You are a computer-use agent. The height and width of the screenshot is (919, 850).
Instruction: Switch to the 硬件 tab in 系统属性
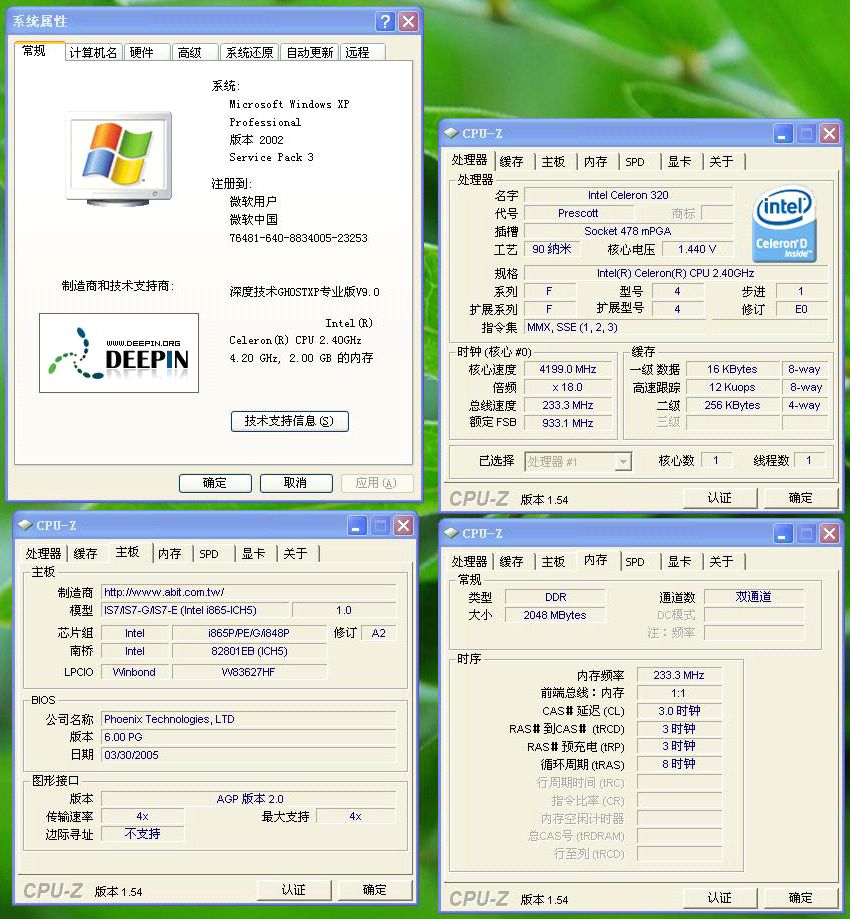pos(146,52)
